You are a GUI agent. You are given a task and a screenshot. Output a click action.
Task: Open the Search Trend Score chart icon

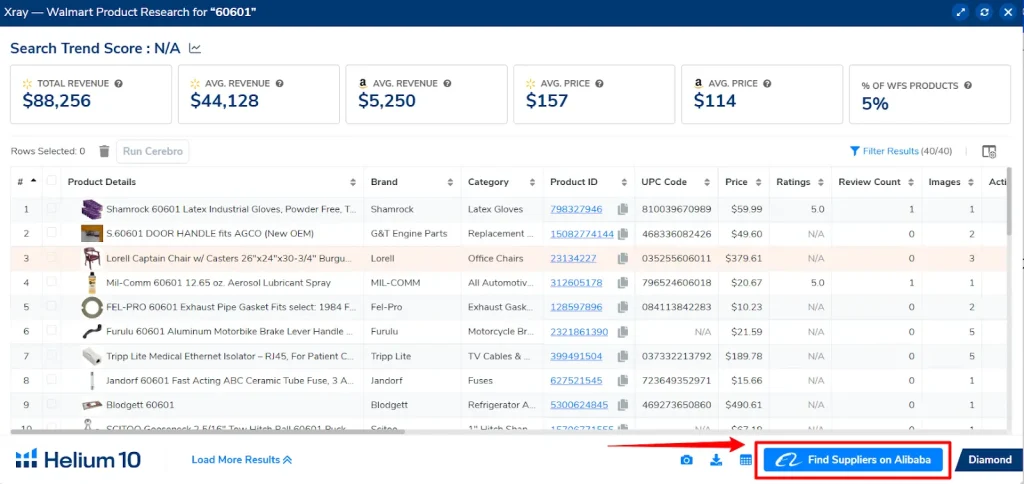pos(195,48)
